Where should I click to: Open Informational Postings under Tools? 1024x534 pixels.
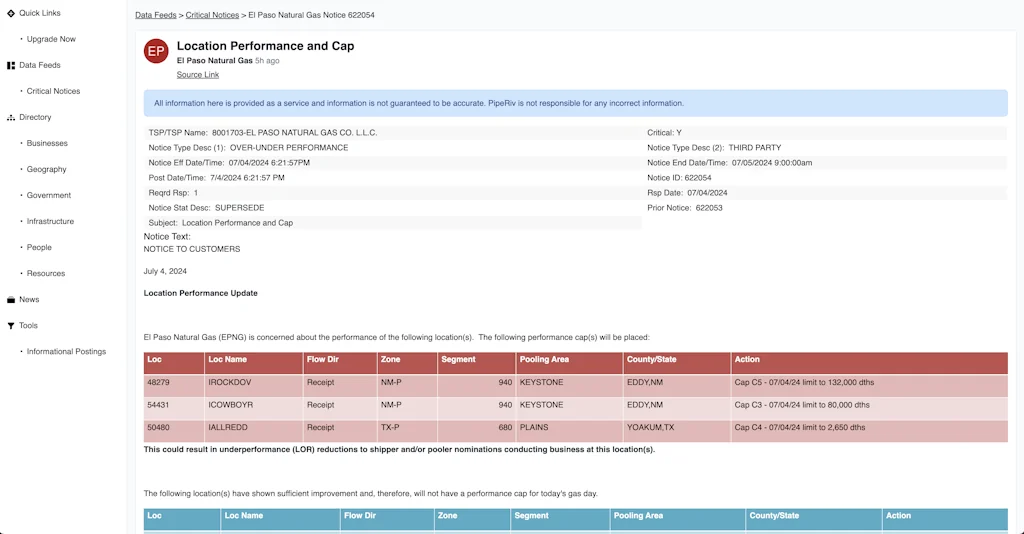[x=66, y=351]
